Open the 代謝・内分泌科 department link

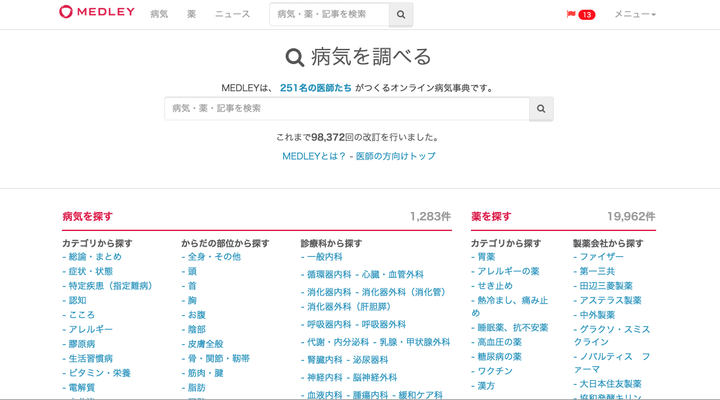coord(338,342)
